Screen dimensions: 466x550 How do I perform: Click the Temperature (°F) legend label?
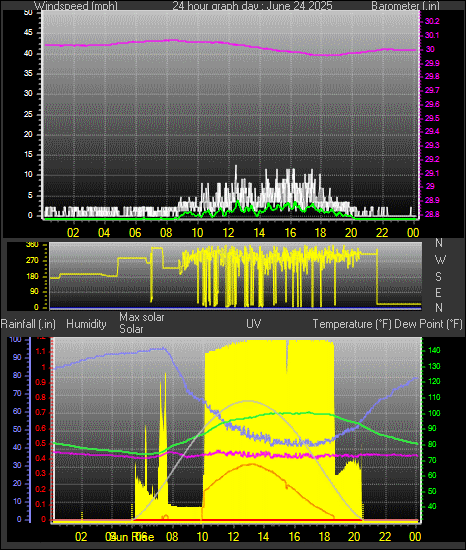point(352,324)
